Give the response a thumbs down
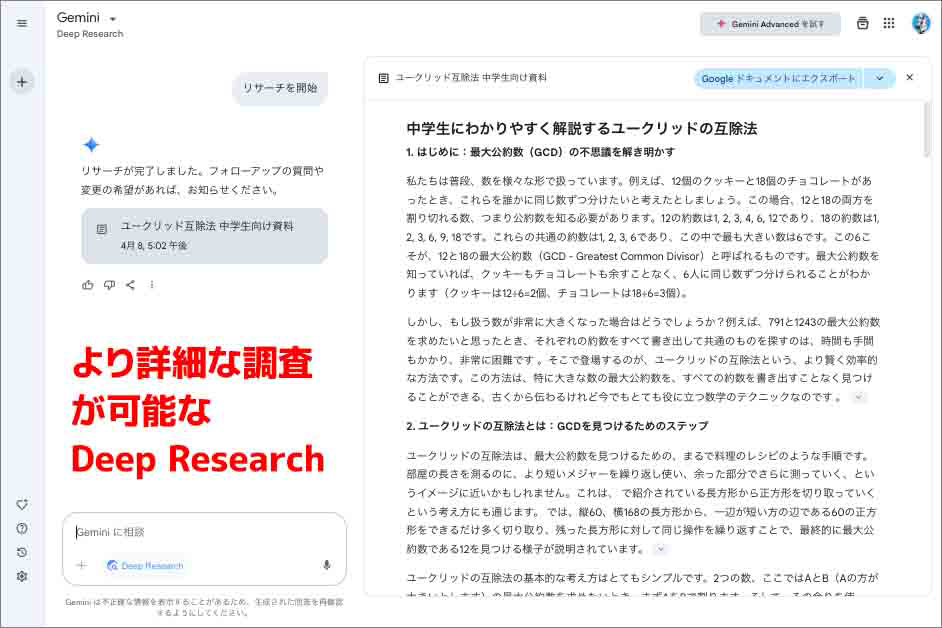Viewport: 942px width, 628px height. pos(109,285)
